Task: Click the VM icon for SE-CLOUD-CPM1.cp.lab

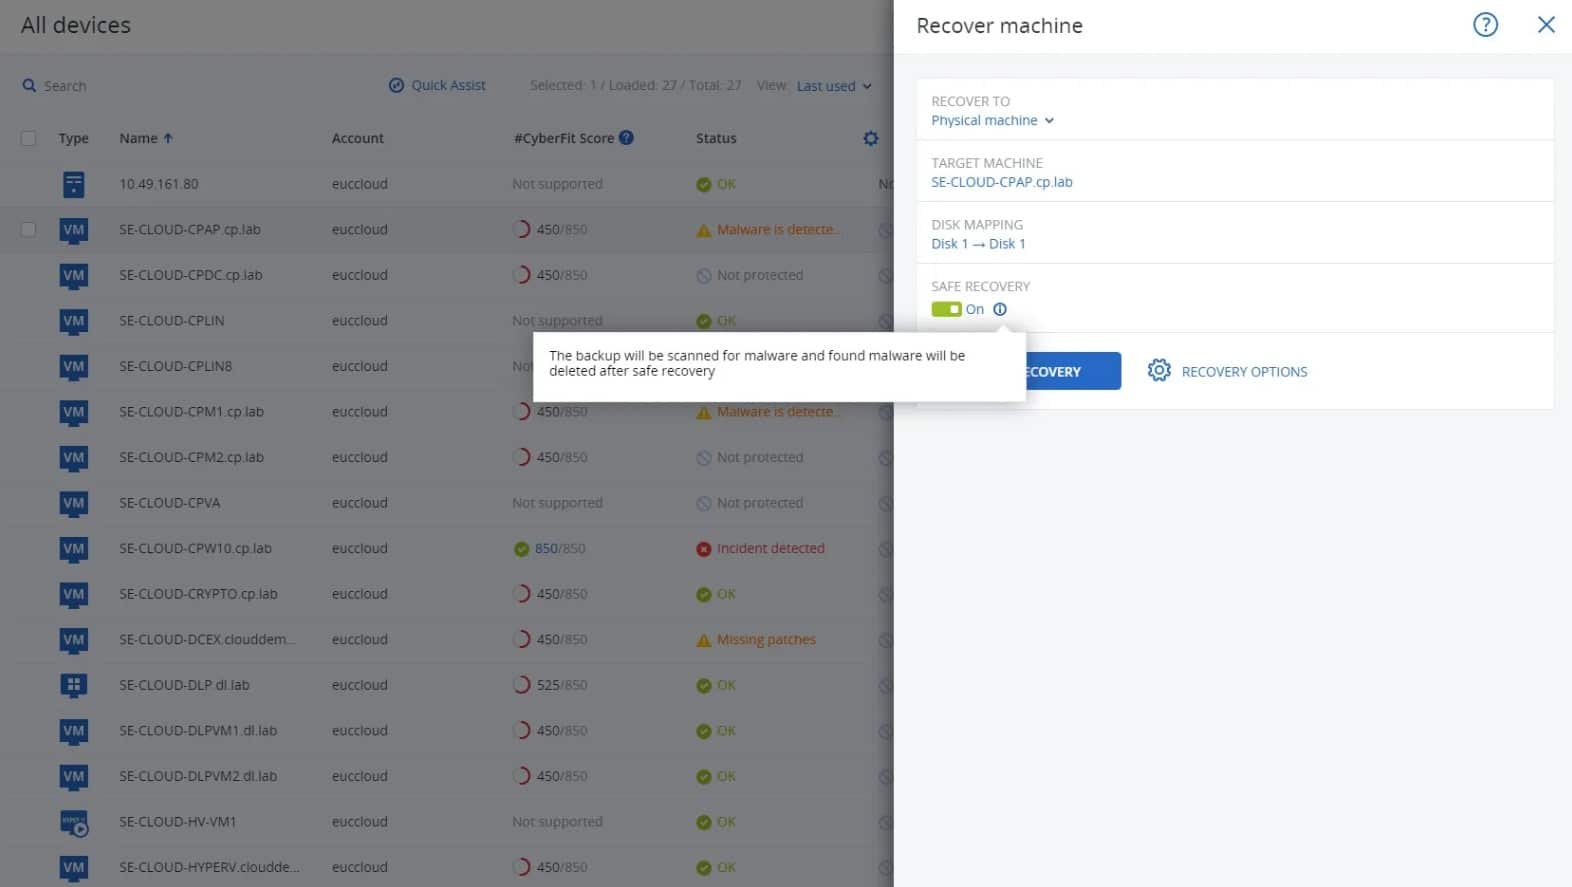Action: point(74,412)
